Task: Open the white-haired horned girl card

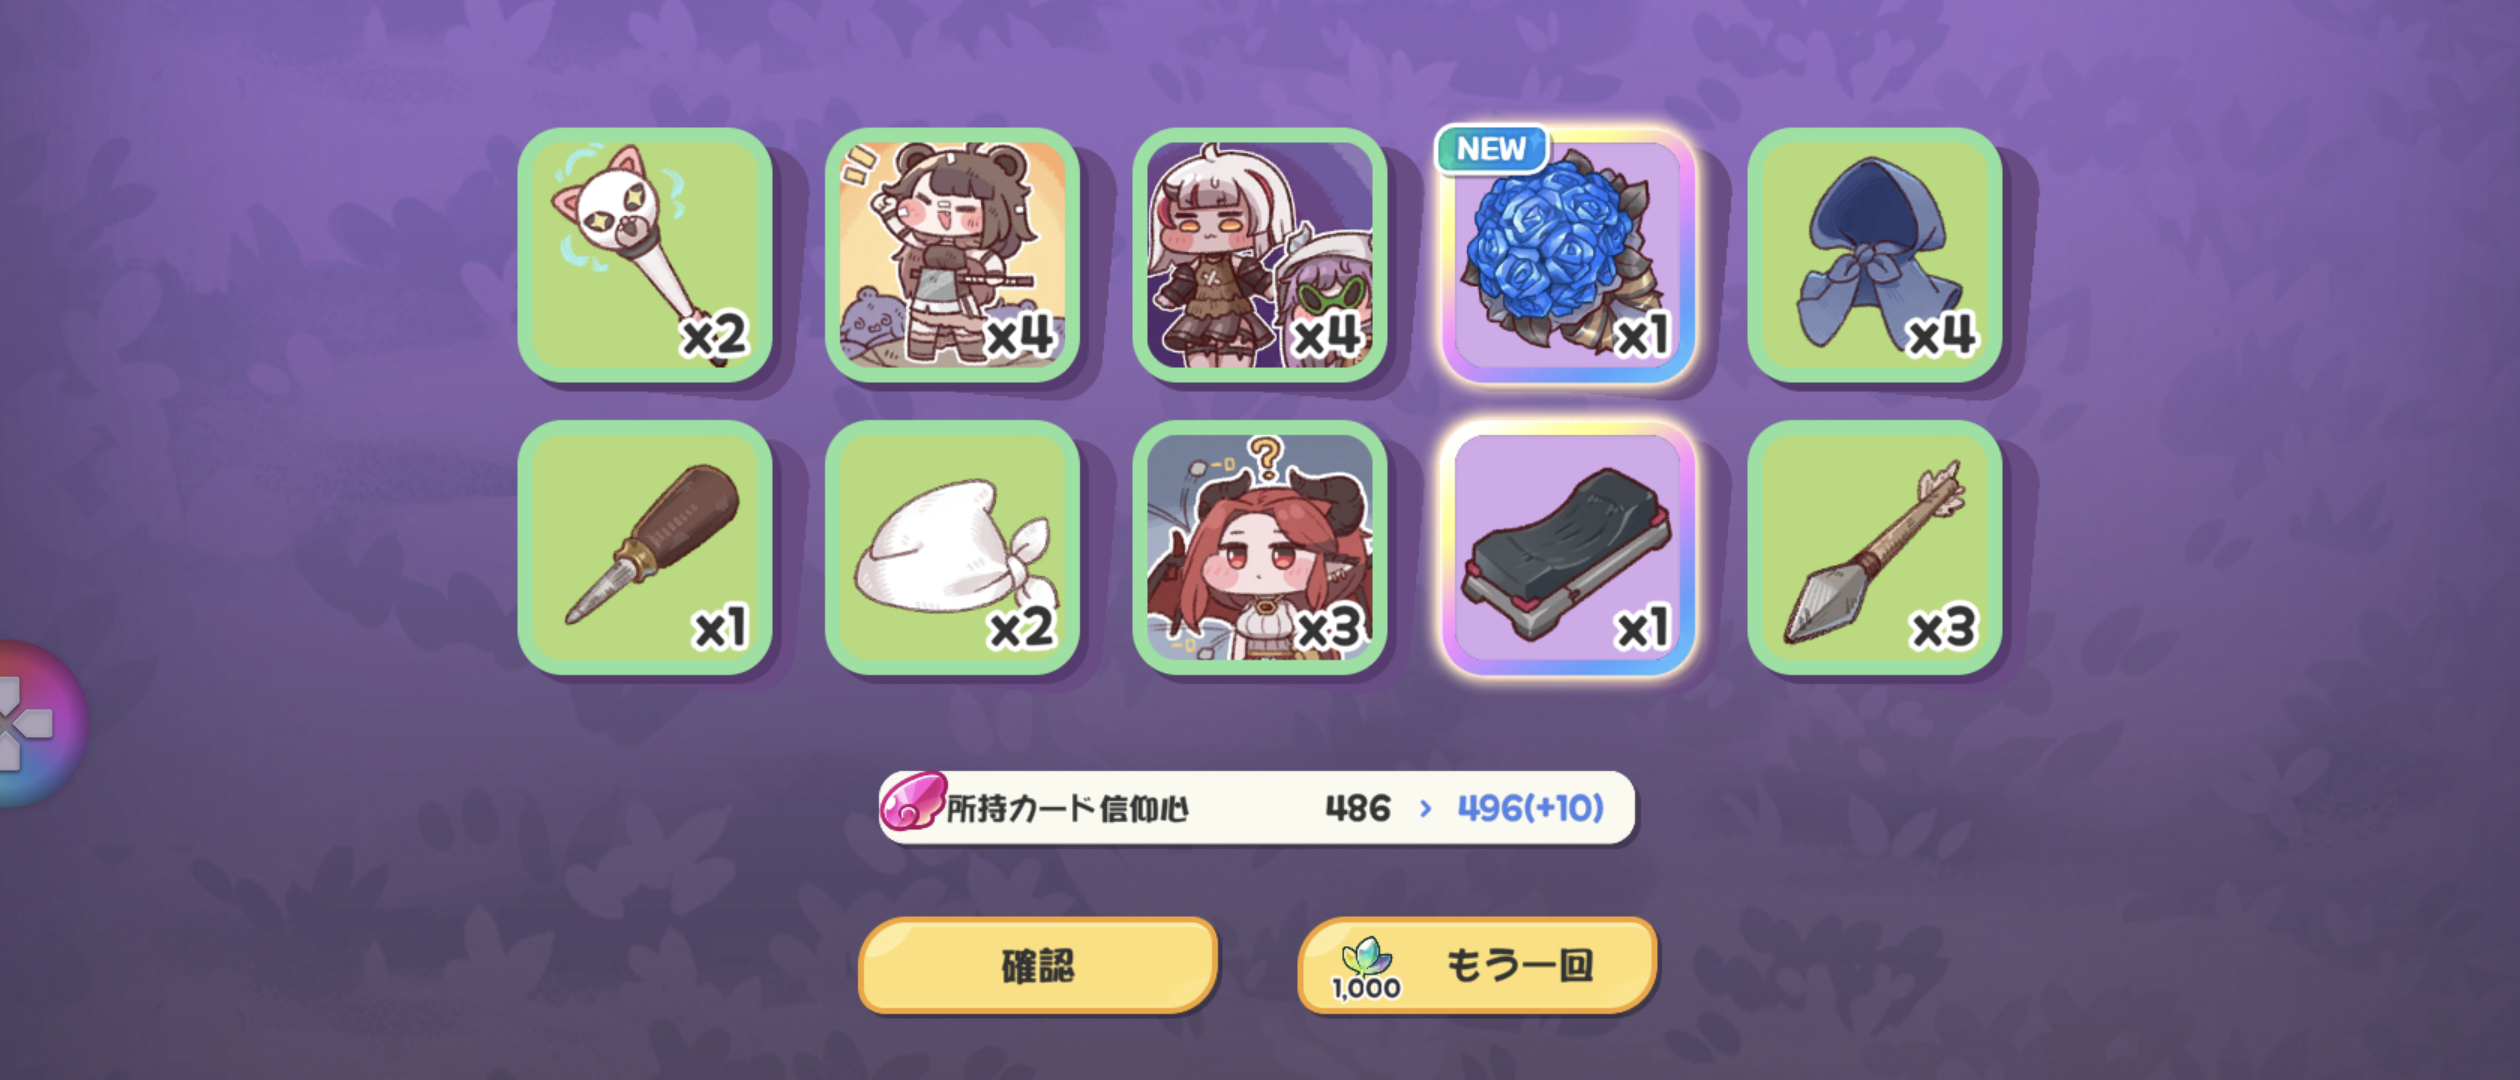Action: coord(1260,254)
